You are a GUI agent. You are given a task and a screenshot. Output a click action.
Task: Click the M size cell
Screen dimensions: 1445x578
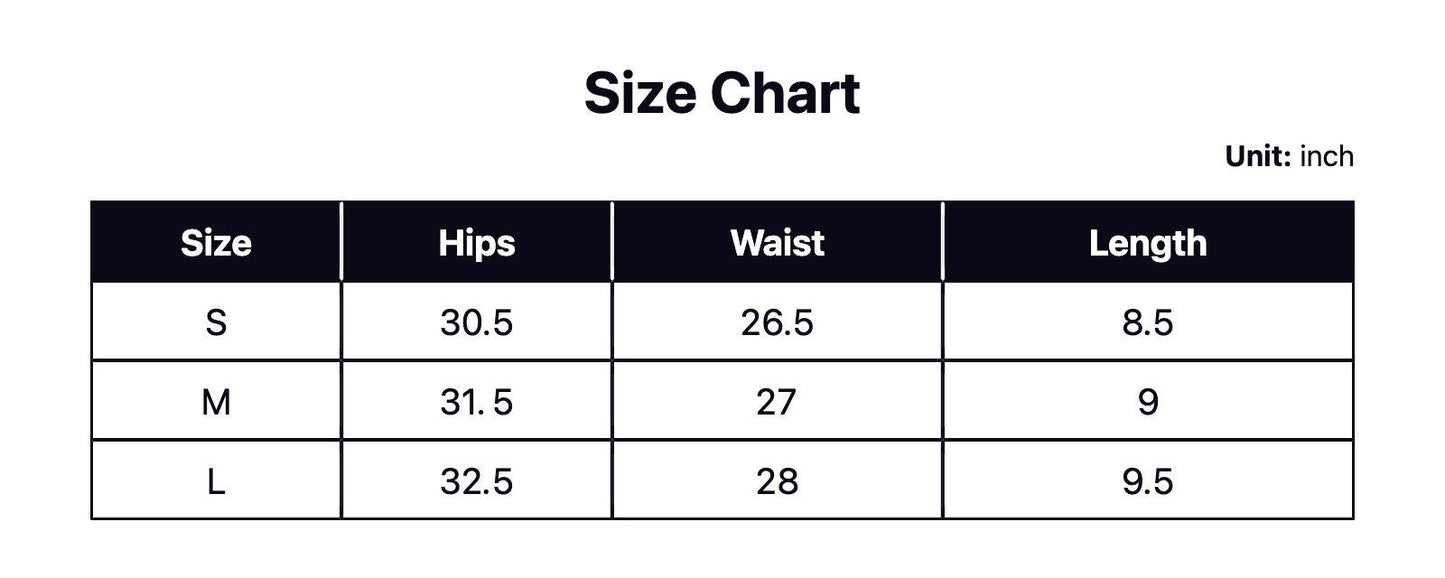pyautogui.click(x=216, y=402)
